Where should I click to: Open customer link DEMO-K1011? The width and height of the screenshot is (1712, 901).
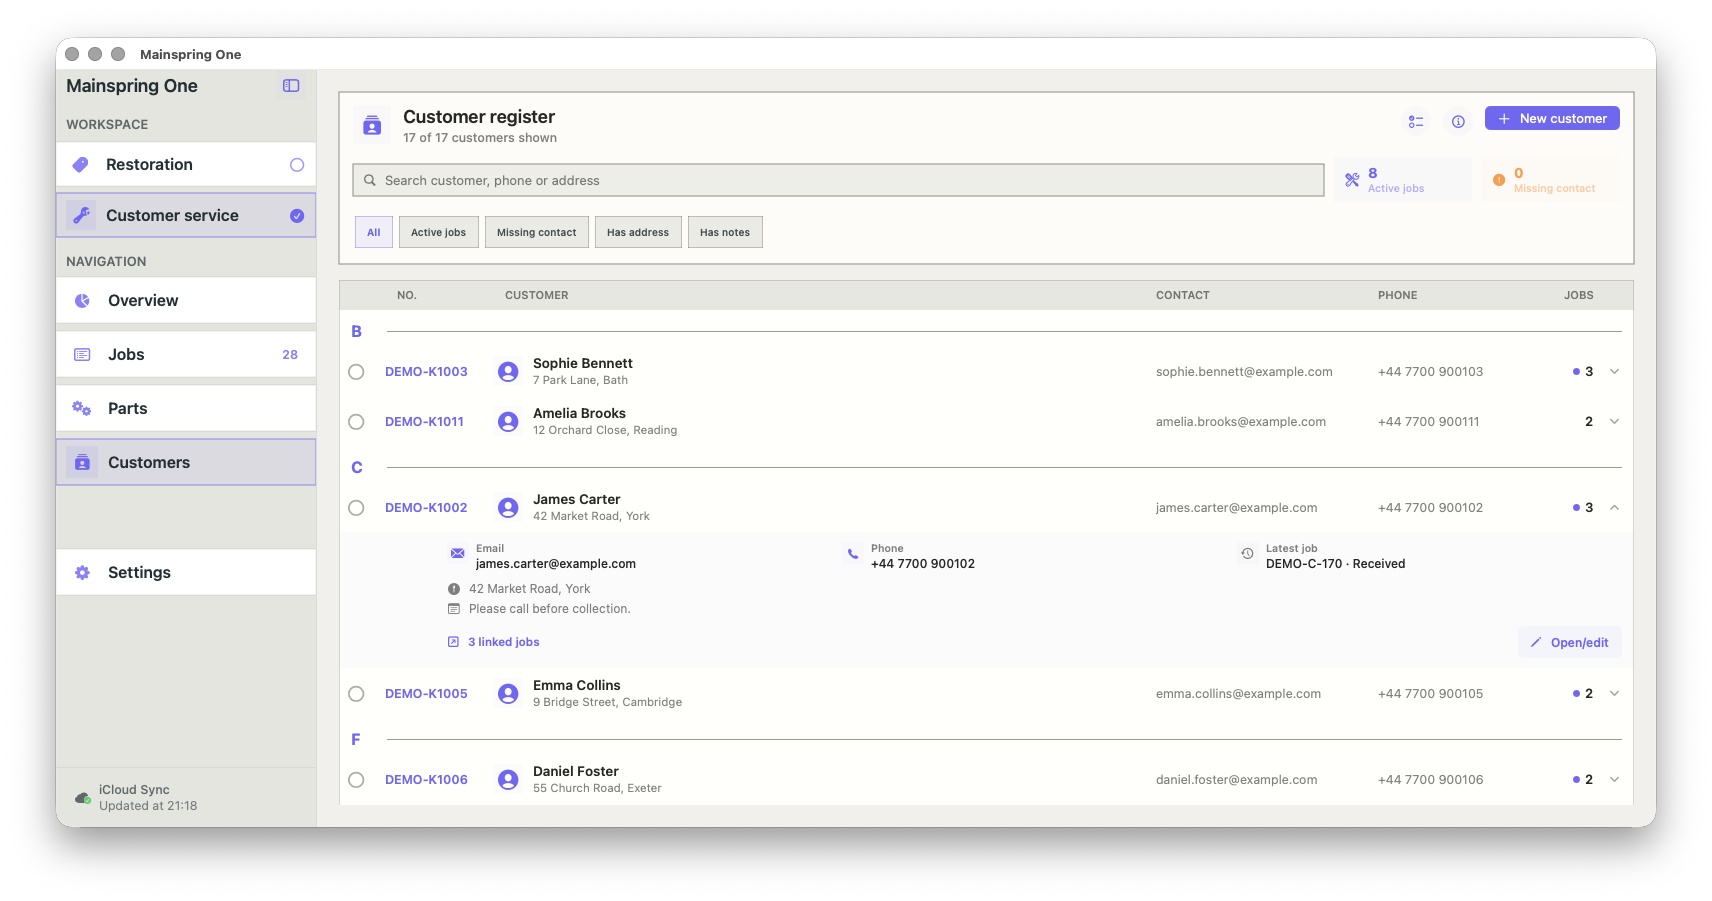click(x=424, y=422)
